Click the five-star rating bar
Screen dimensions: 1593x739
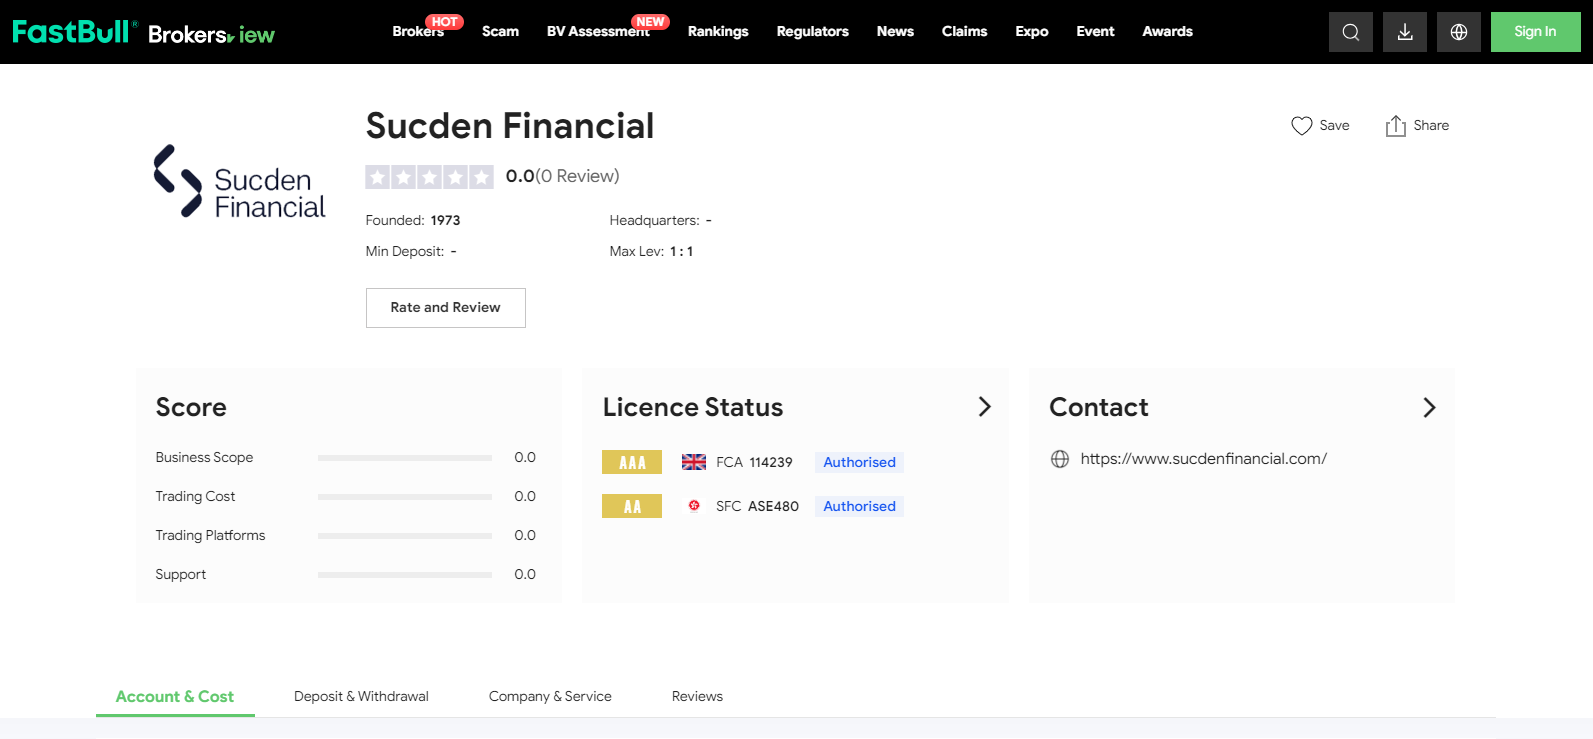pyautogui.click(x=429, y=177)
